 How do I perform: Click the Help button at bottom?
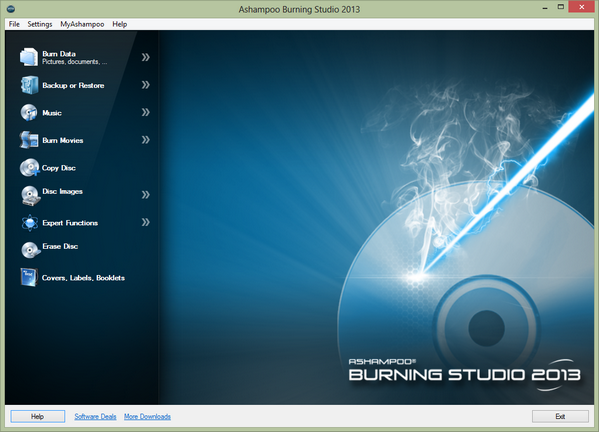37,416
